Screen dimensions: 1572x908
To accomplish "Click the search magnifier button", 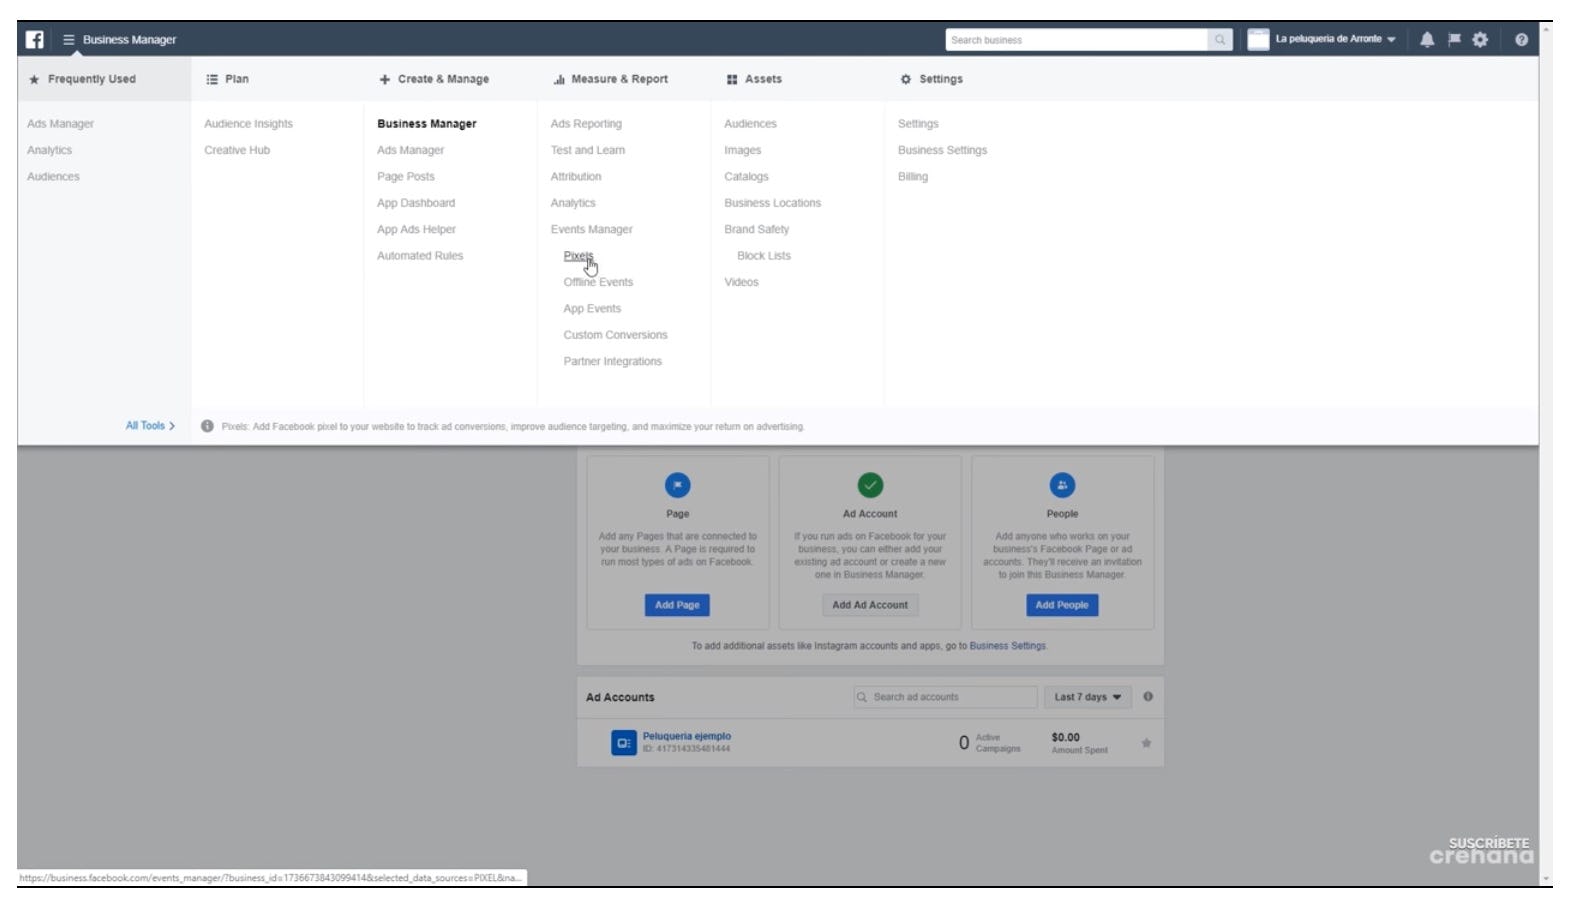I will [1220, 40].
